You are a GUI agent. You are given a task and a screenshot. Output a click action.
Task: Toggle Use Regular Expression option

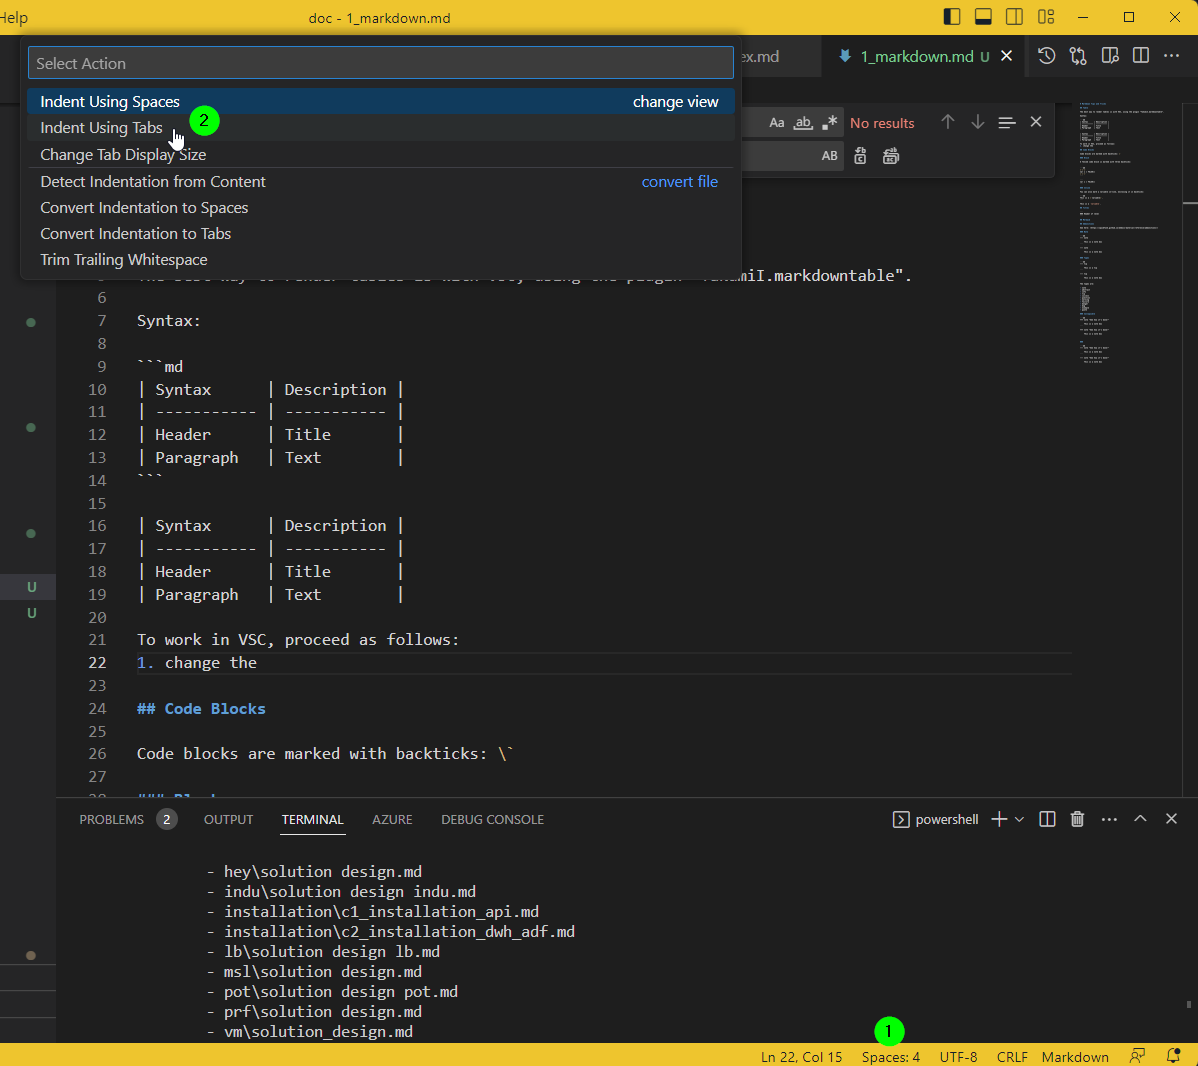[830, 123]
